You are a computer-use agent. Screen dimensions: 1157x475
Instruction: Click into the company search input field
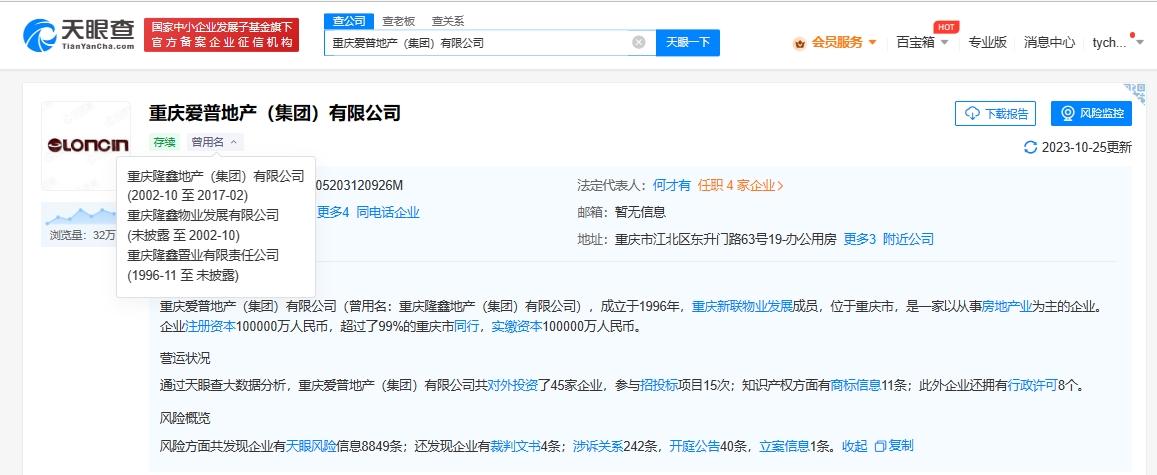tap(478, 43)
